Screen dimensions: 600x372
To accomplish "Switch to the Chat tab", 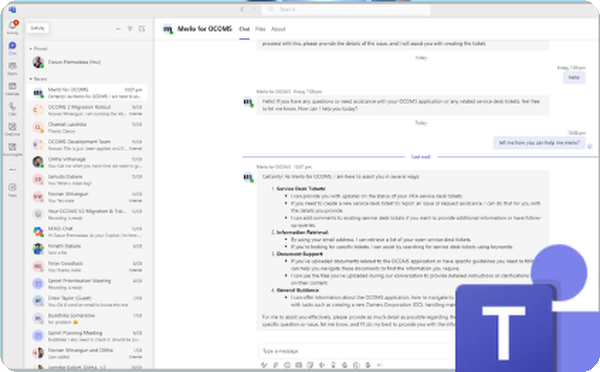I will pyautogui.click(x=244, y=29).
